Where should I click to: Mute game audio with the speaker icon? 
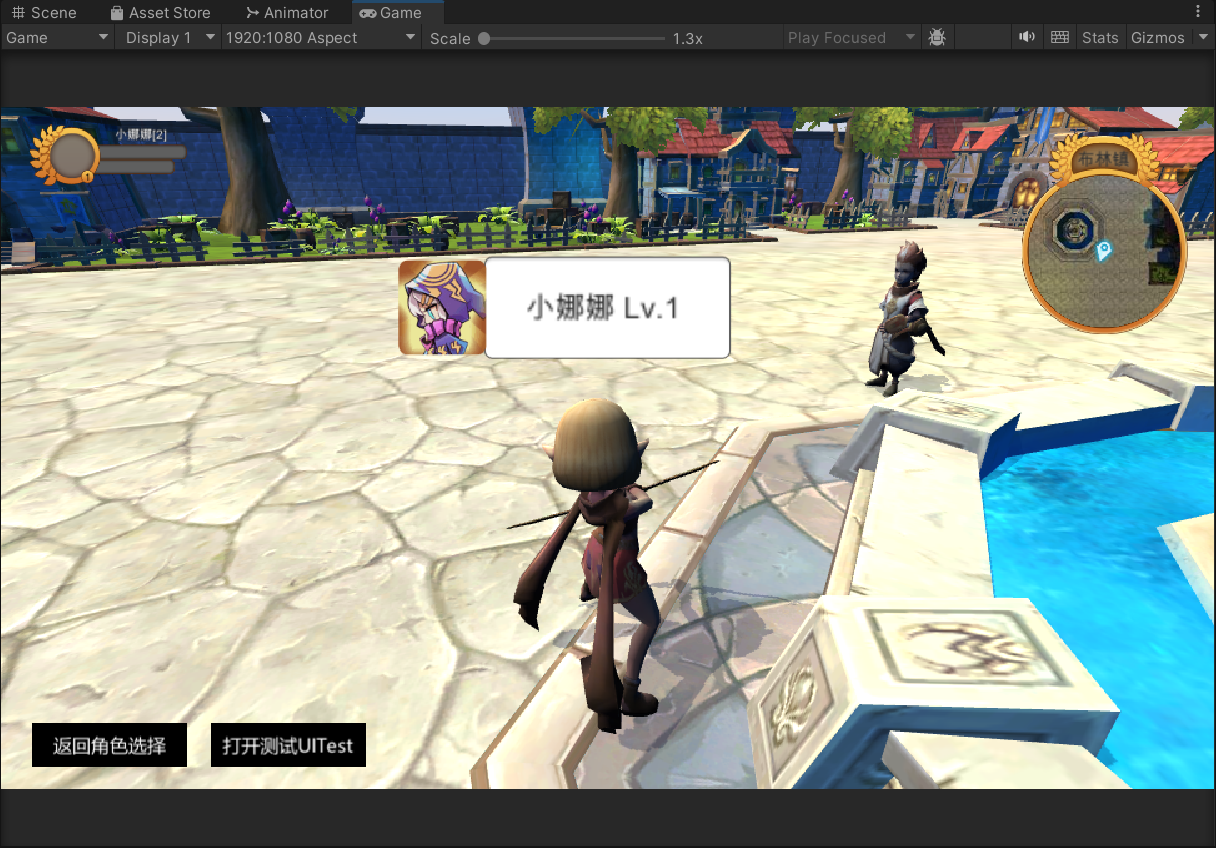coord(1026,38)
